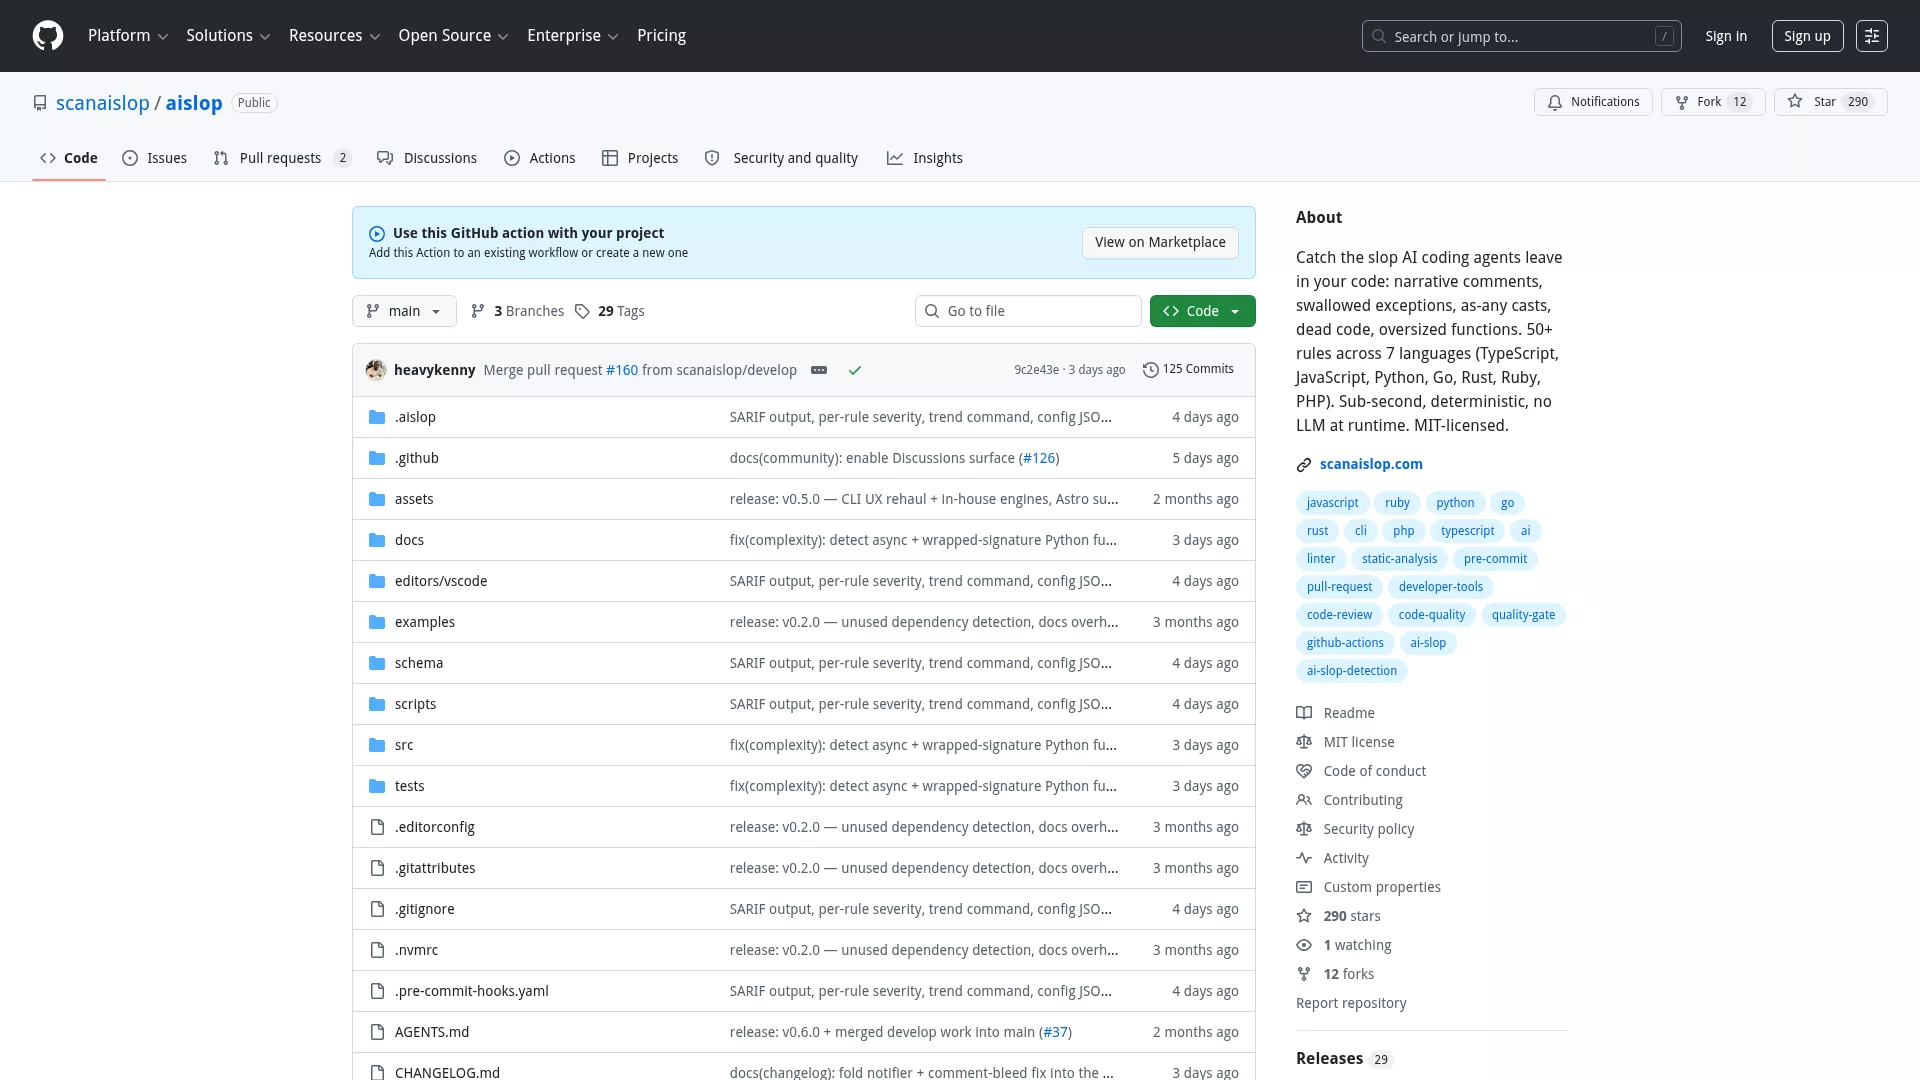Screen dimensions: 1920x1080
Task: Click the search magnifier icon in header
Action: point(1379,36)
